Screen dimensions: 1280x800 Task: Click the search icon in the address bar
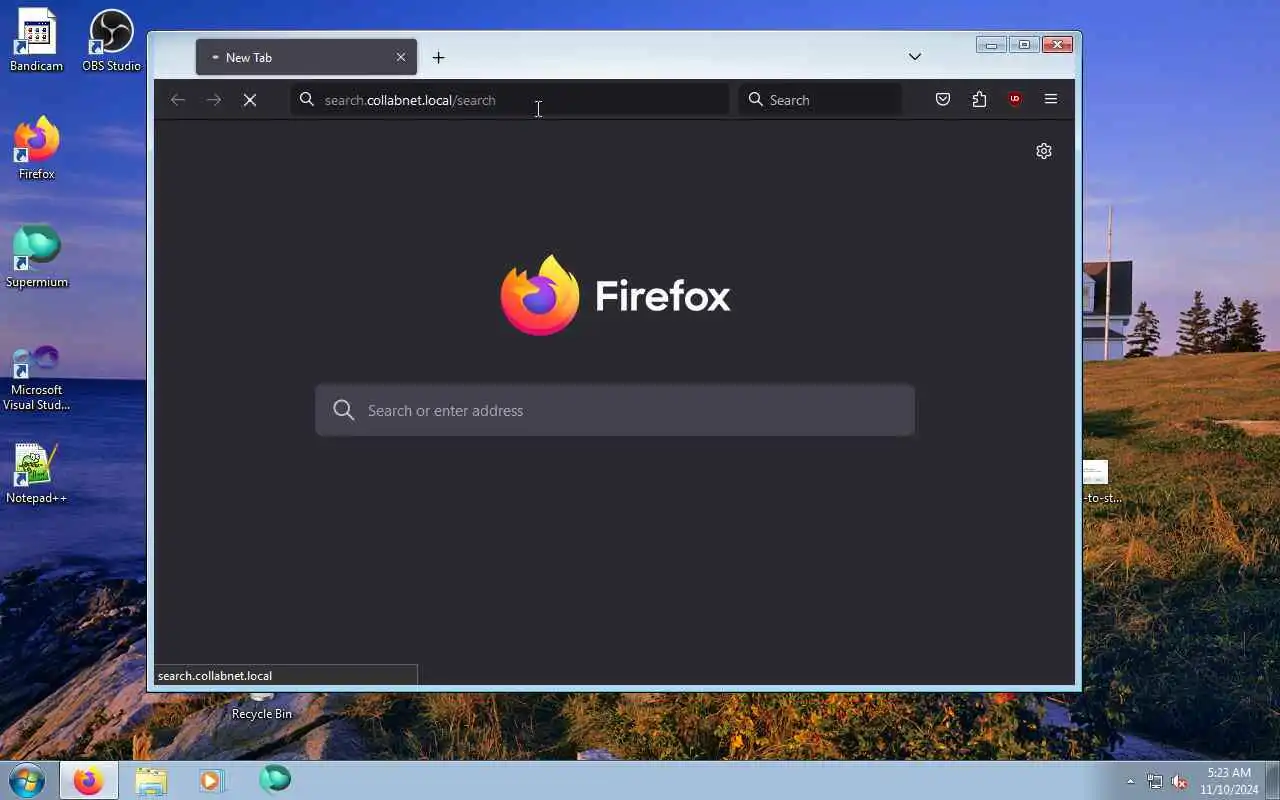point(307,100)
